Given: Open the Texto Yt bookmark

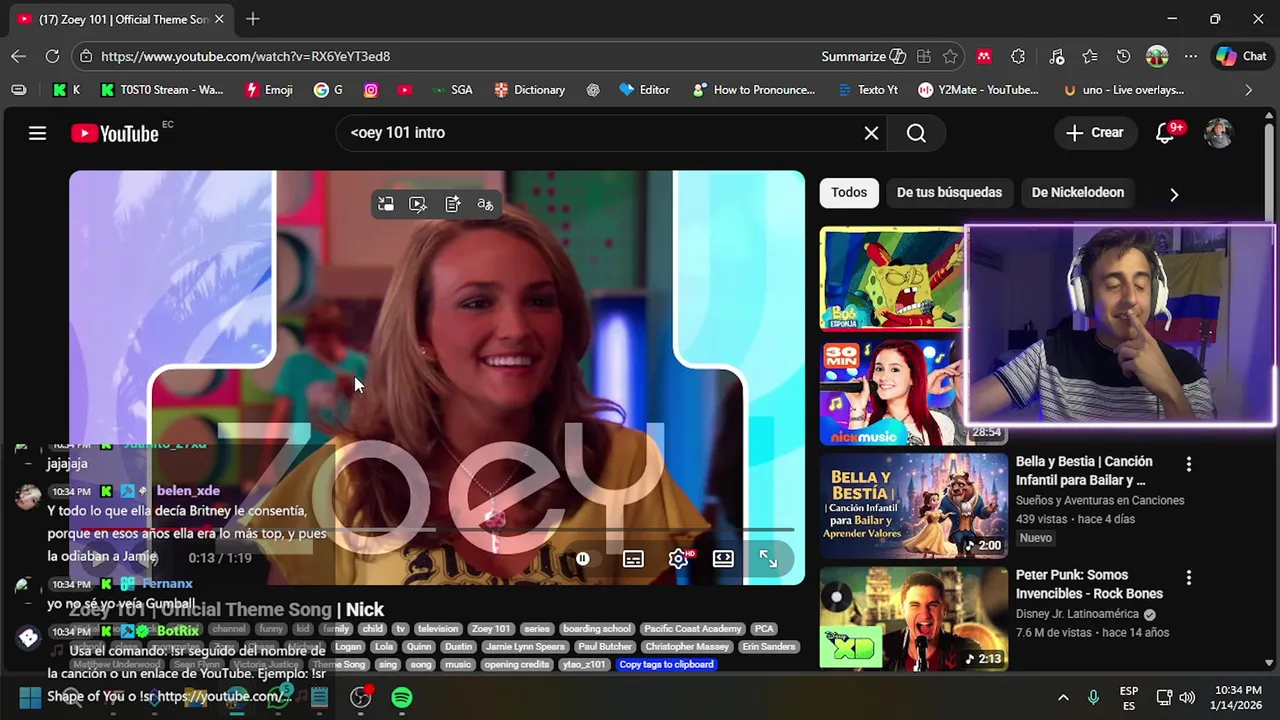Looking at the screenshot, I should pyautogui.click(x=868, y=90).
